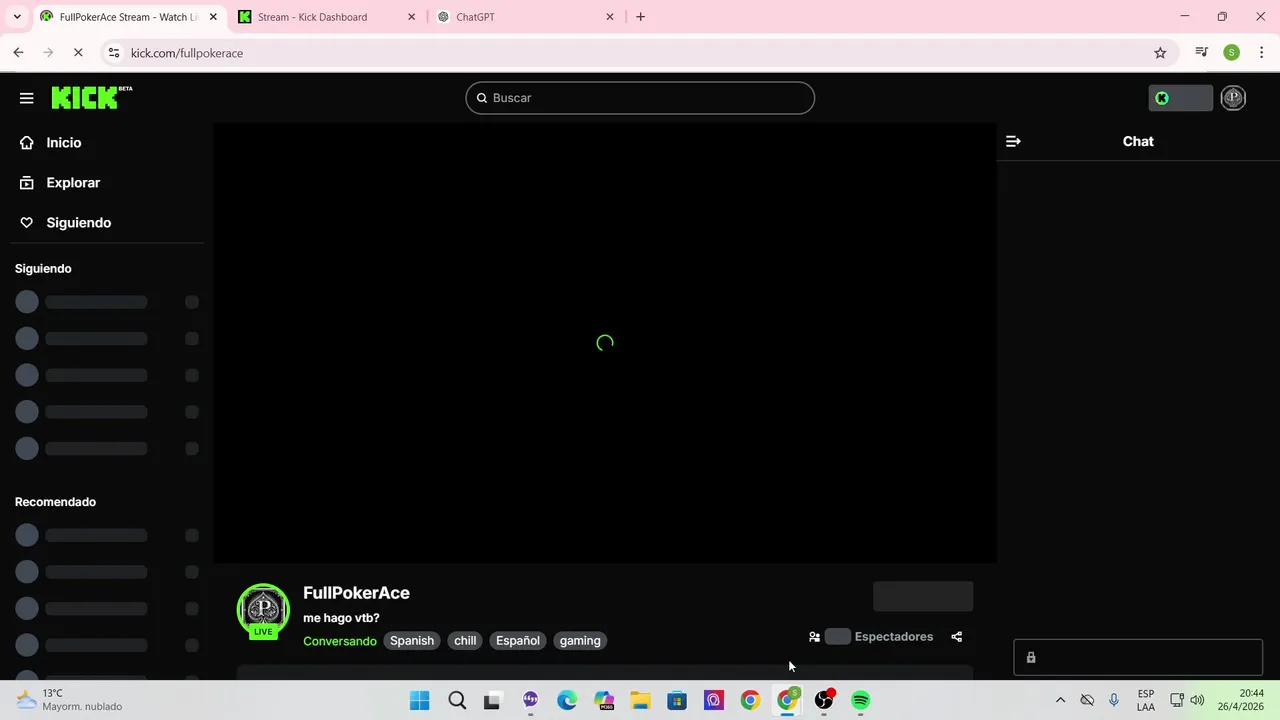Open the Chrome profile S avatar
This screenshot has height=720, width=1280.
click(x=1232, y=53)
